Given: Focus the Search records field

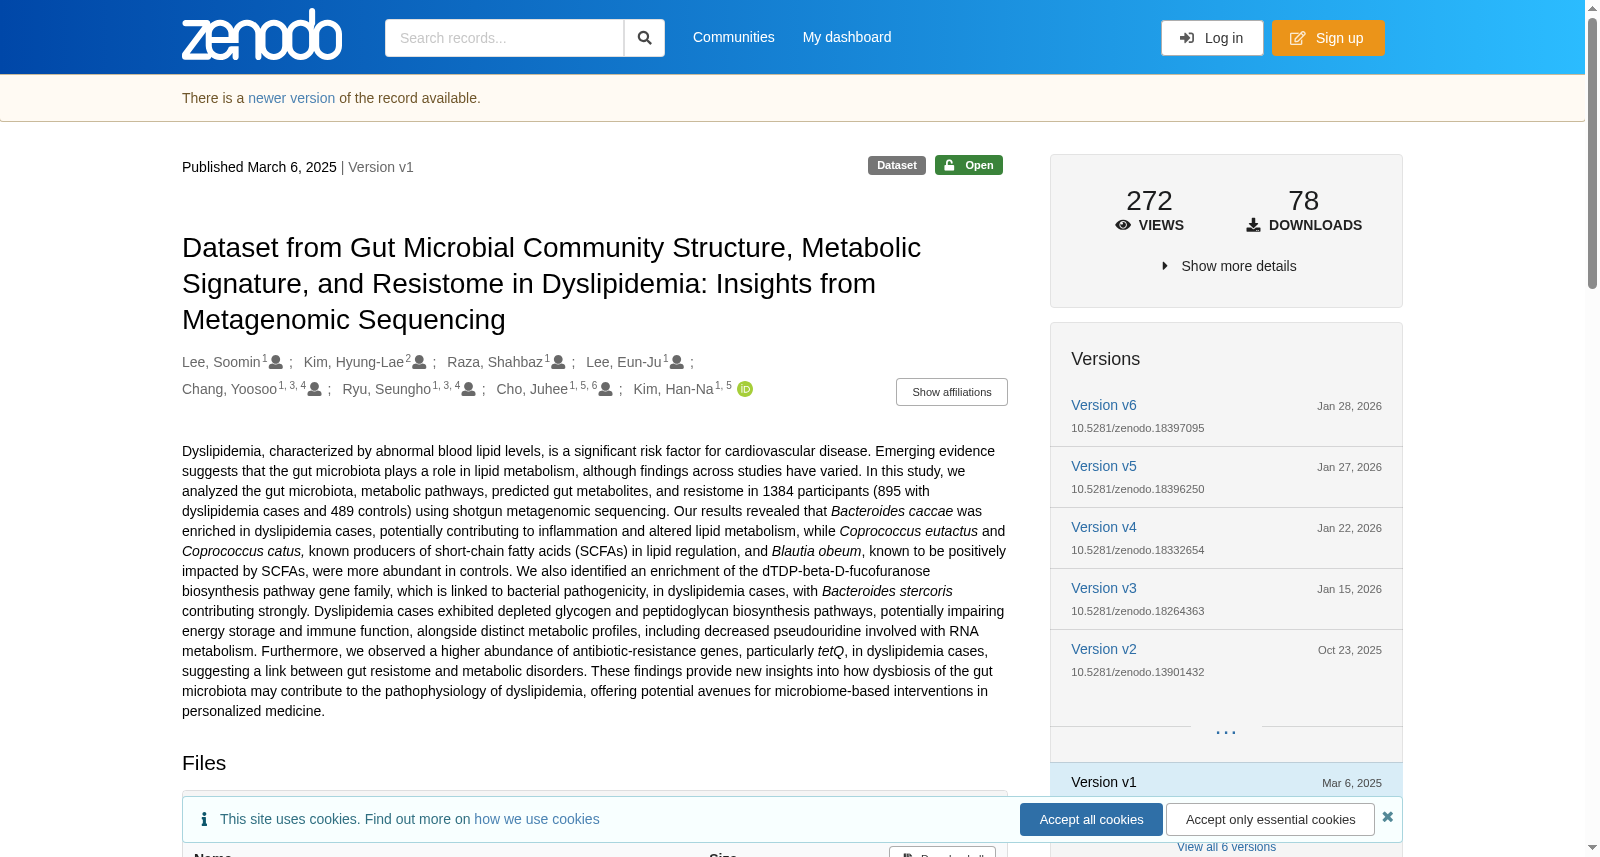Looking at the screenshot, I should pos(504,38).
